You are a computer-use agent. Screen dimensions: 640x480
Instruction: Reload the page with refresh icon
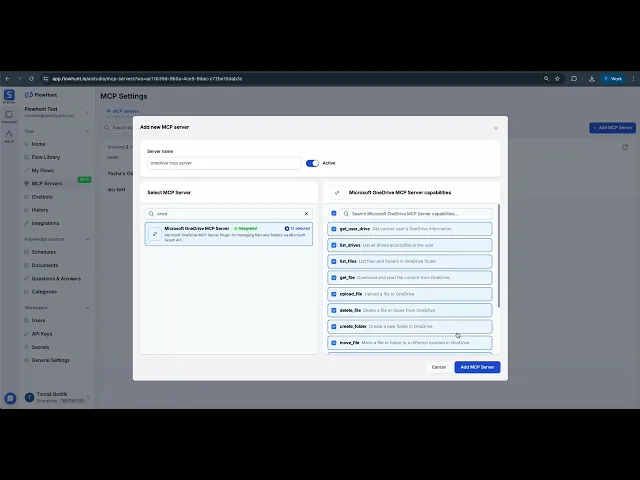click(x=31, y=79)
